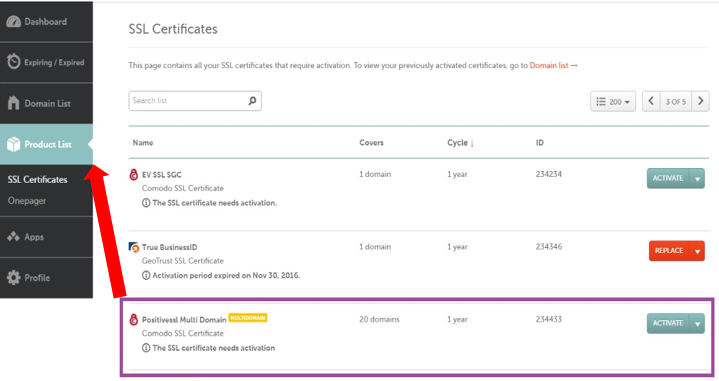Sort by the Cycle column
The image size is (719, 381).
click(x=460, y=143)
